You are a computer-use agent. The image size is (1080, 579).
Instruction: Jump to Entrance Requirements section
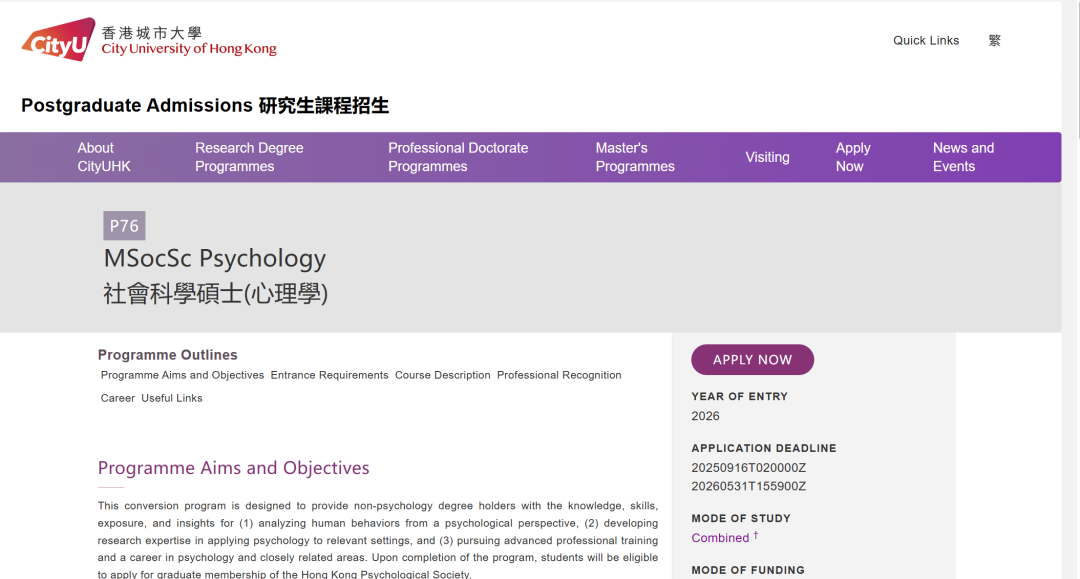pos(329,375)
